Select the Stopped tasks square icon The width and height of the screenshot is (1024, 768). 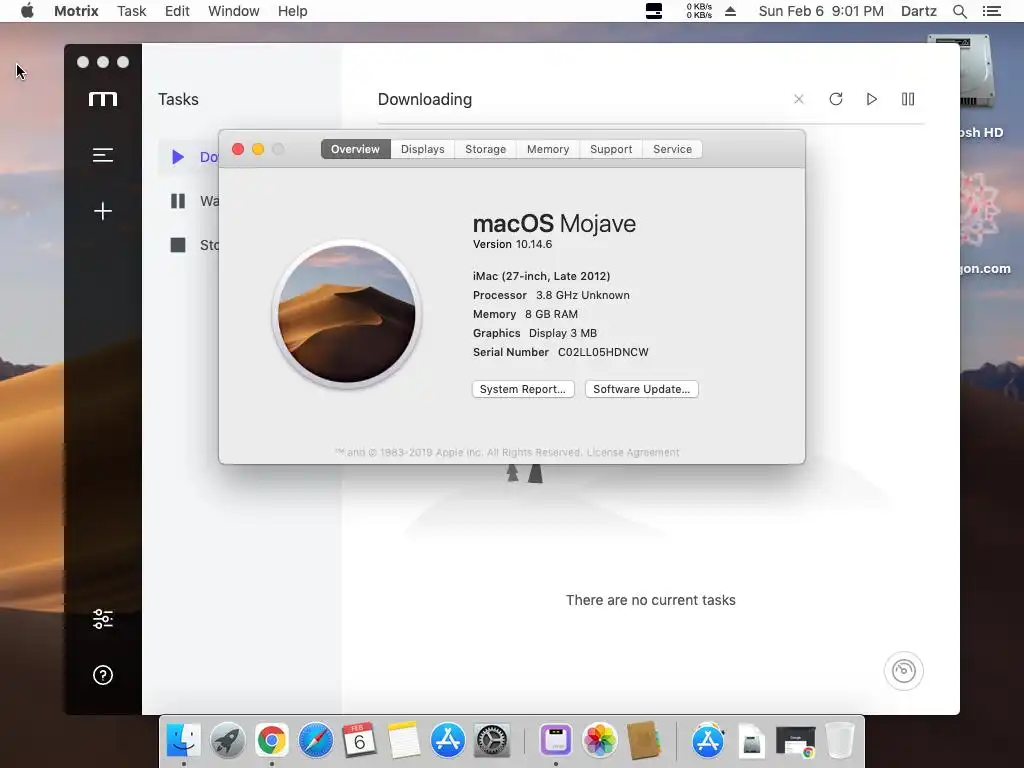178,245
